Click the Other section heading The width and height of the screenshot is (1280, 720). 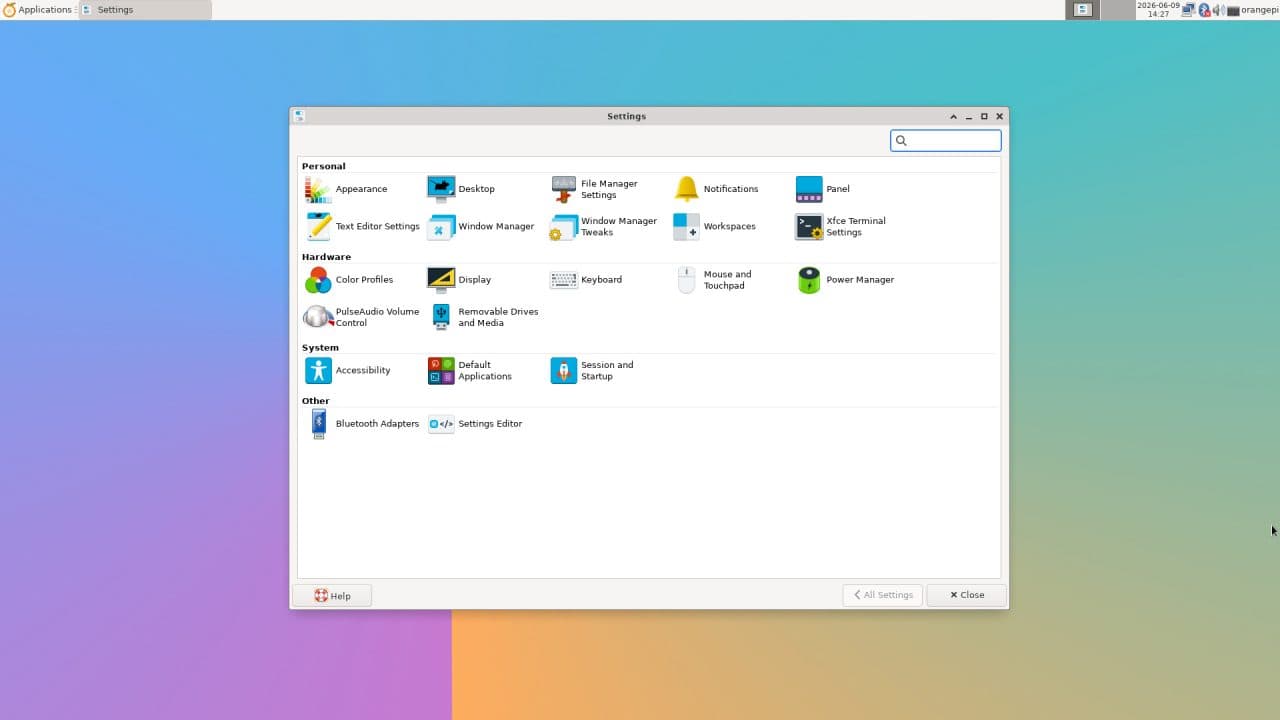tap(316, 401)
